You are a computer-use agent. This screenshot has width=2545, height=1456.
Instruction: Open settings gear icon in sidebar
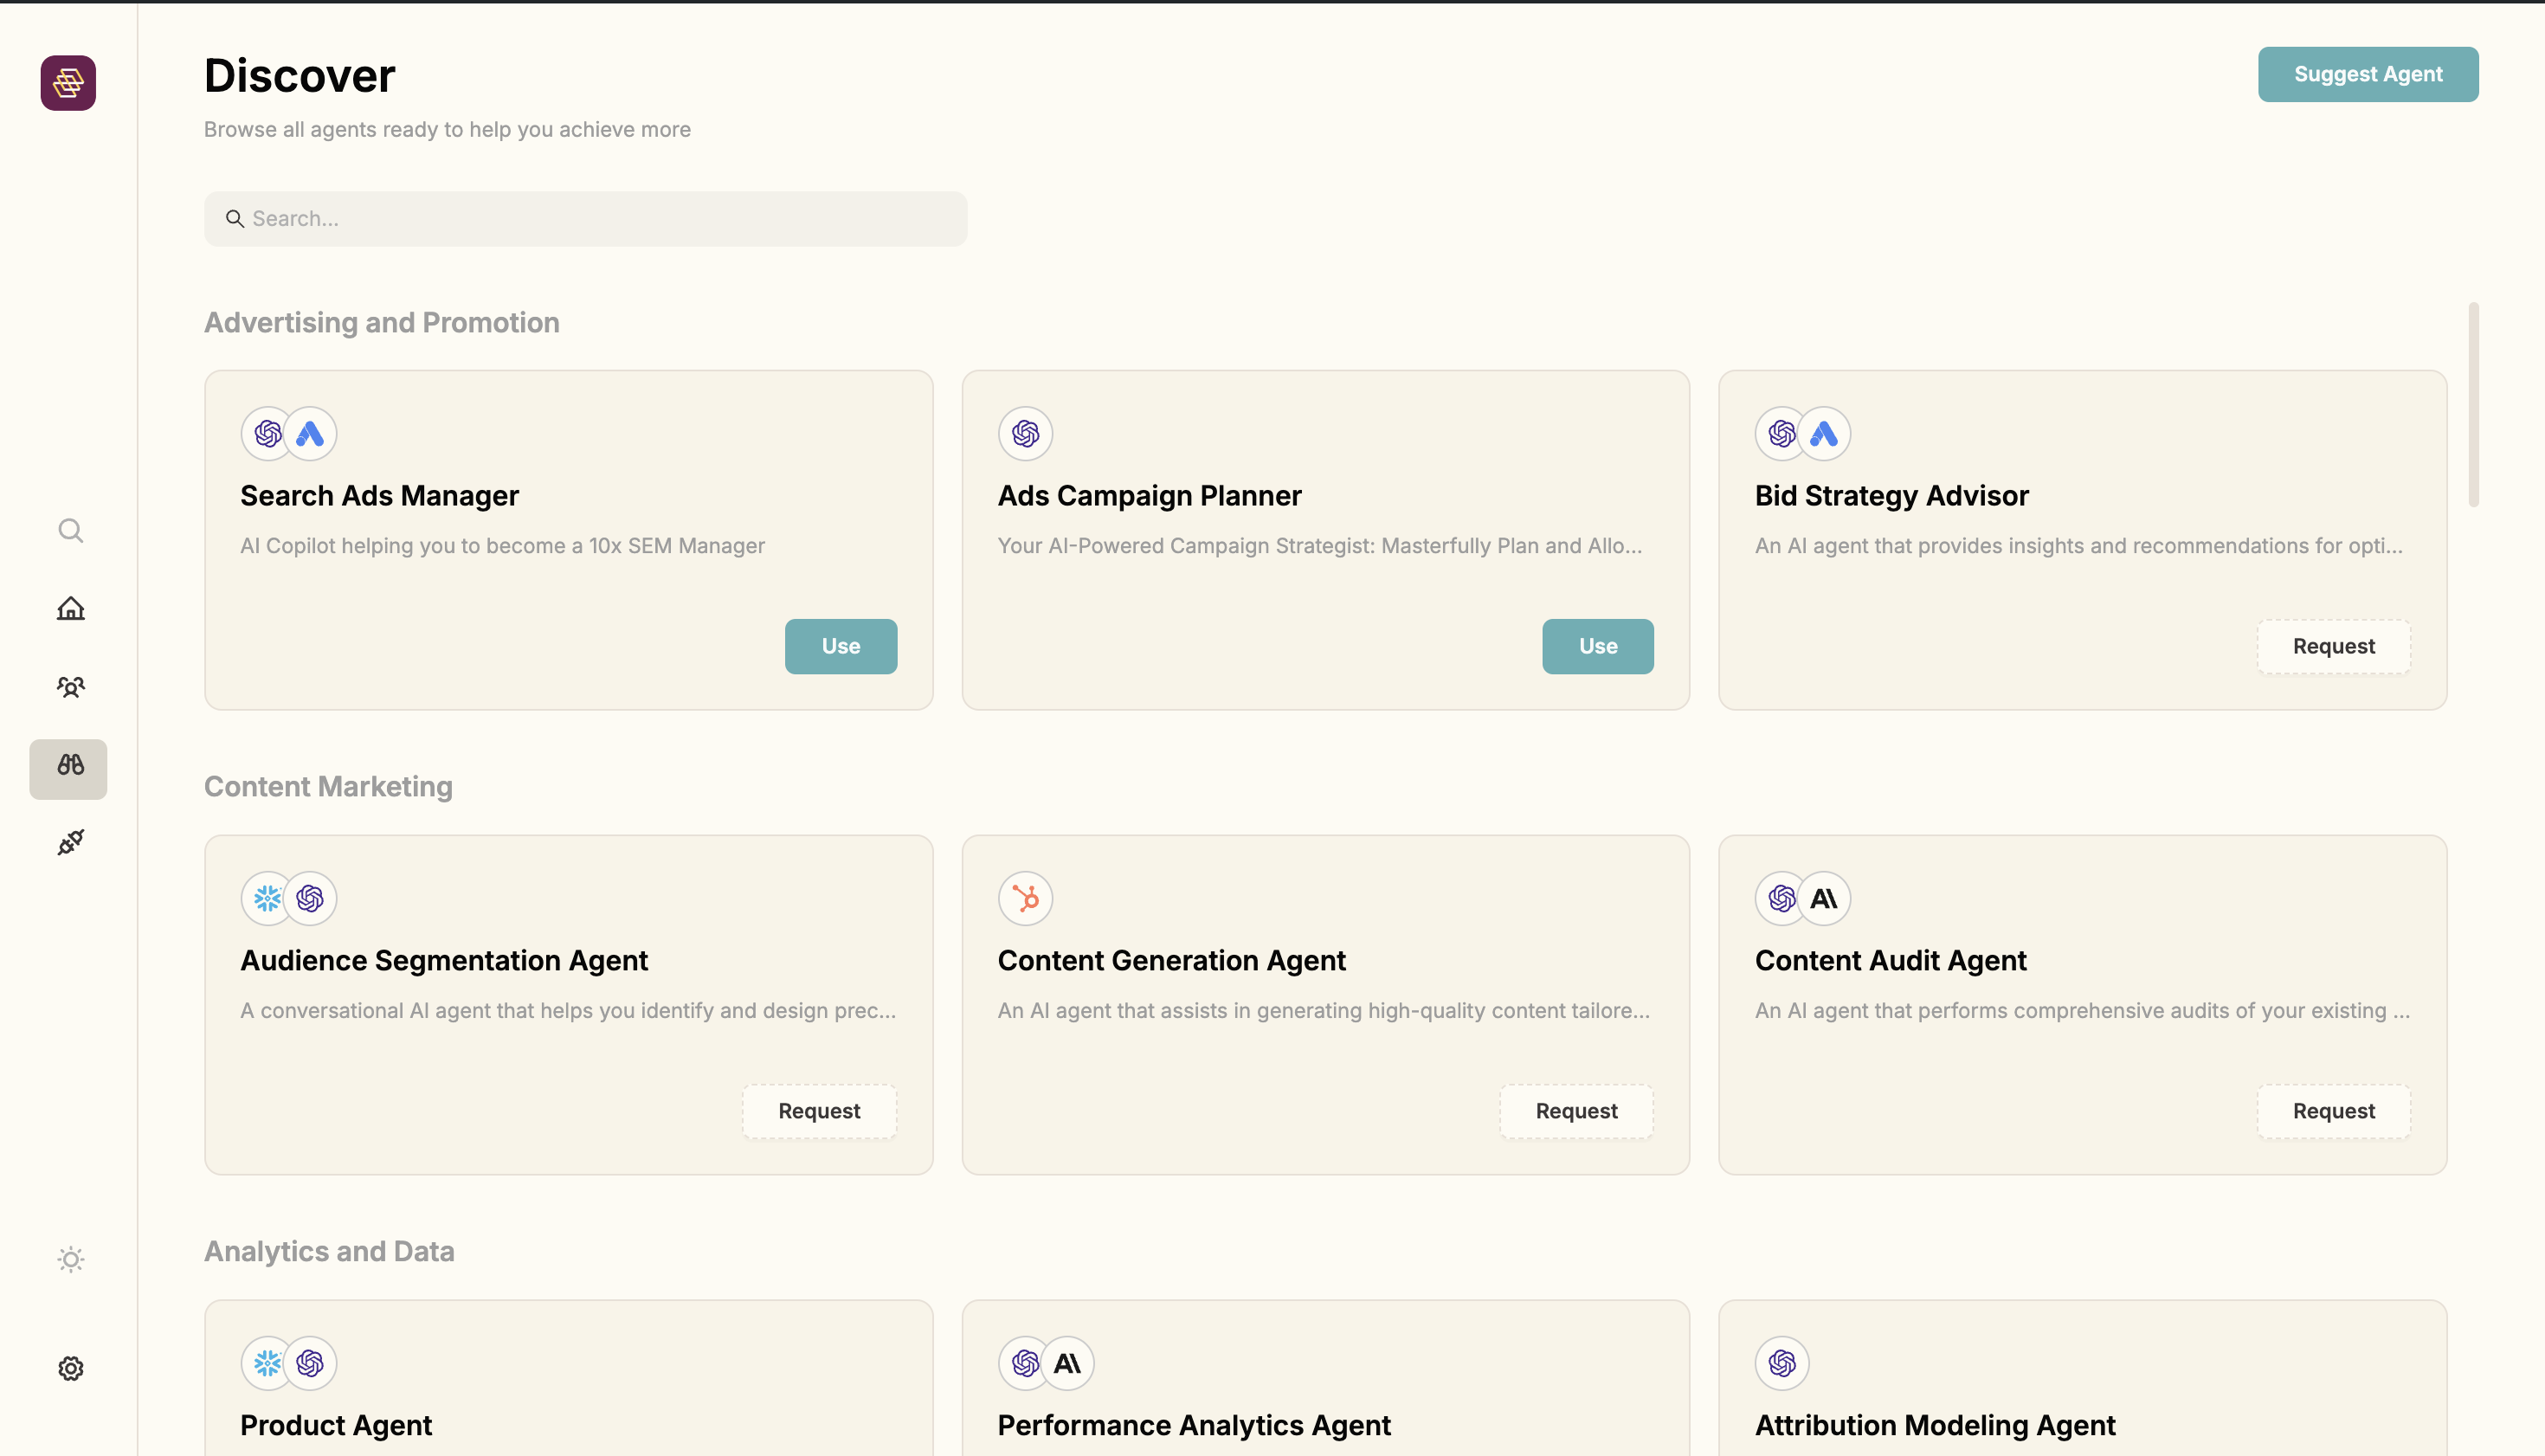point(70,1368)
